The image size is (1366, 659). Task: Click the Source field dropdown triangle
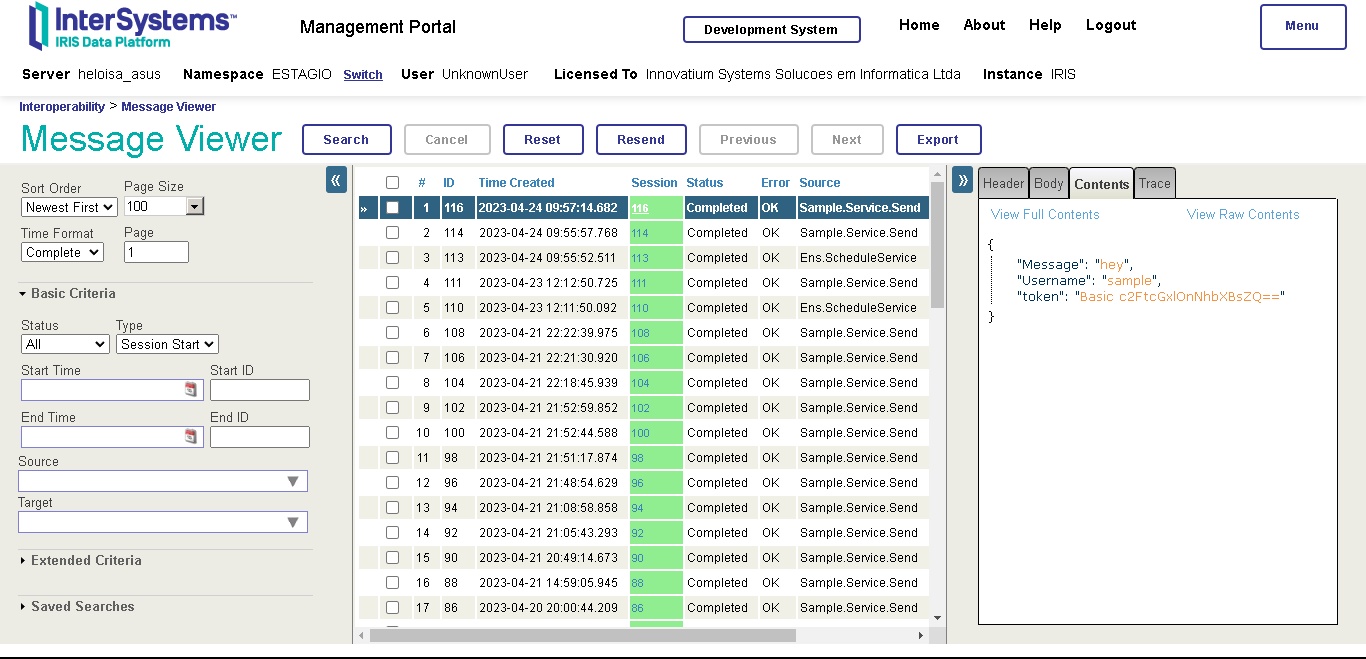[x=293, y=482]
